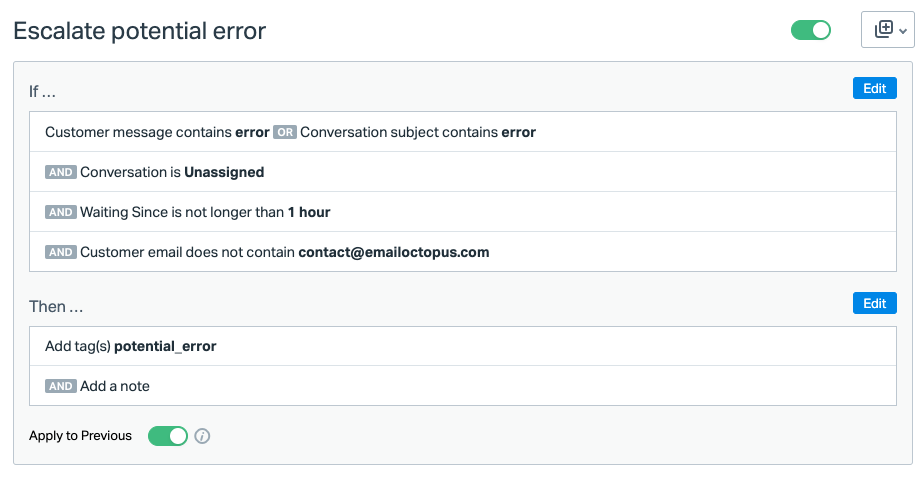Image resolution: width=923 pixels, height=477 pixels.
Task: Select the Conversation subject contains error condition
Action: coord(418,132)
